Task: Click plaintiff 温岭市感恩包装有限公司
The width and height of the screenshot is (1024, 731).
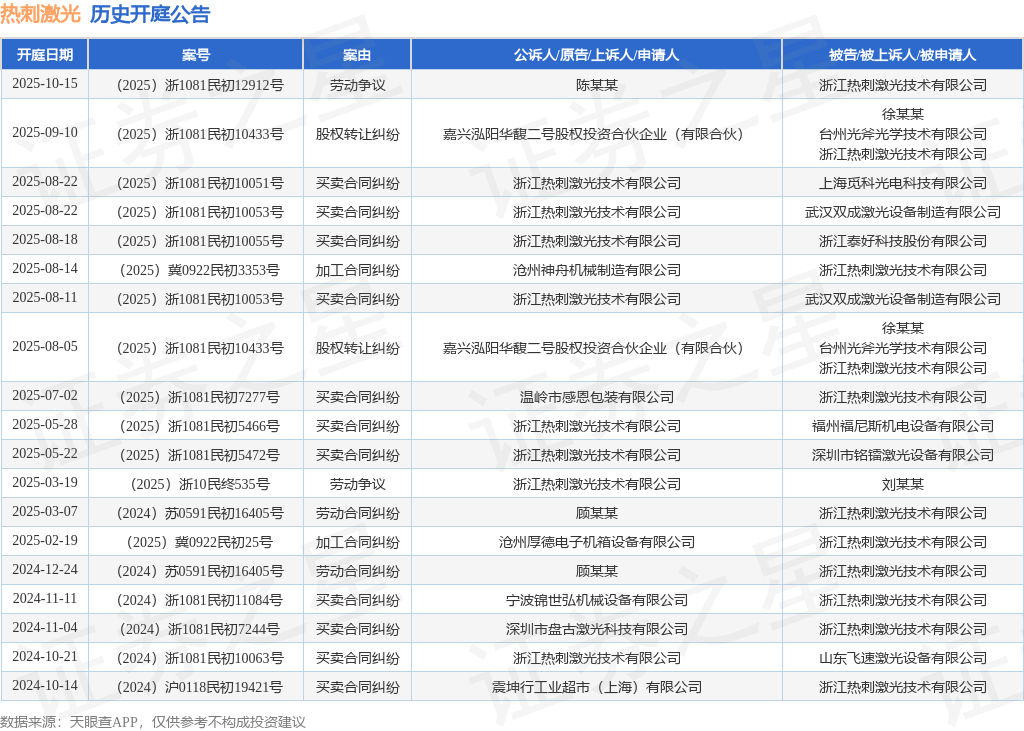Action: point(596,397)
